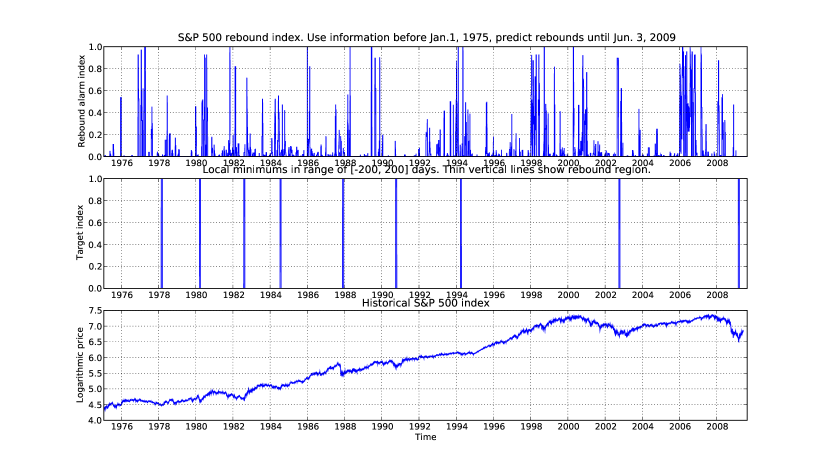Click year '1976' under the Target index chart
Image resolution: width=830 pixels, height=467 pixels.
(x=122, y=295)
